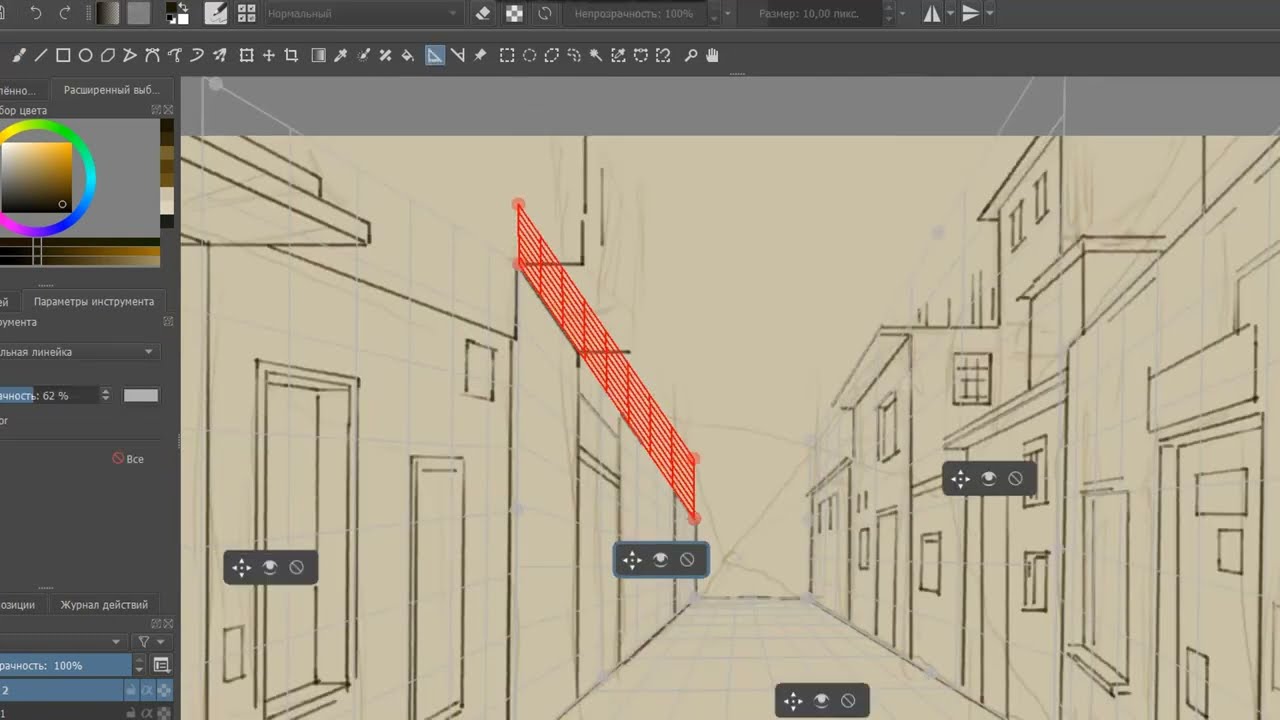The image size is (1280, 720).
Task: Toggle Horizontal Mirror tool
Action: [931, 13]
